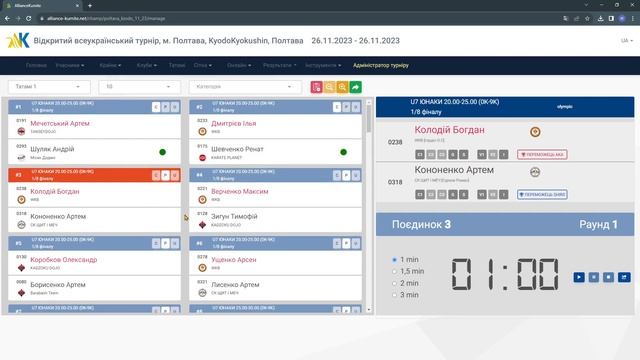
Task: Open the Татамі 1 dropdown
Action: [x=49, y=87]
